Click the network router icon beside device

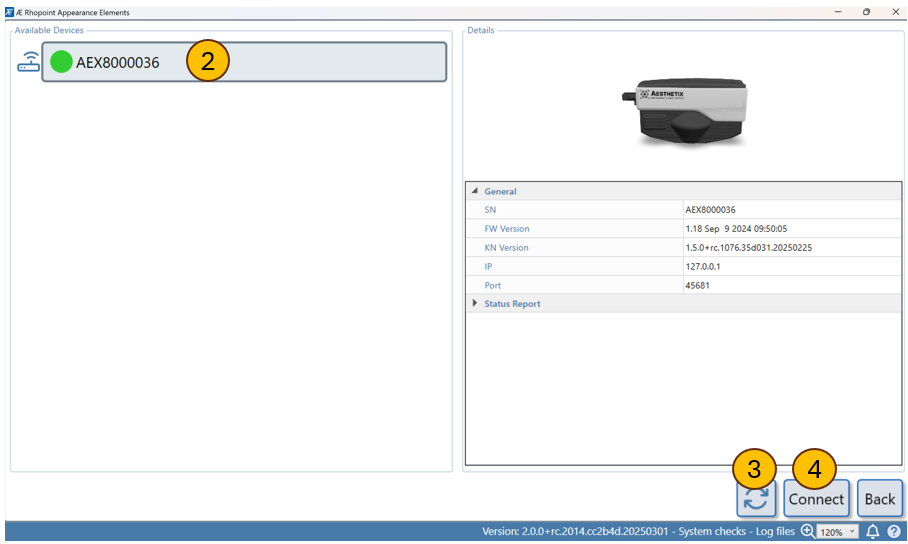pos(27,63)
